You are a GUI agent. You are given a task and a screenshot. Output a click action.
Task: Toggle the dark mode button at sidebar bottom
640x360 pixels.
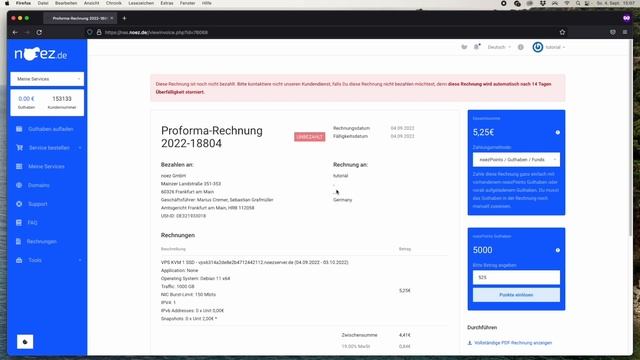pyautogui.click(x=25, y=342)
